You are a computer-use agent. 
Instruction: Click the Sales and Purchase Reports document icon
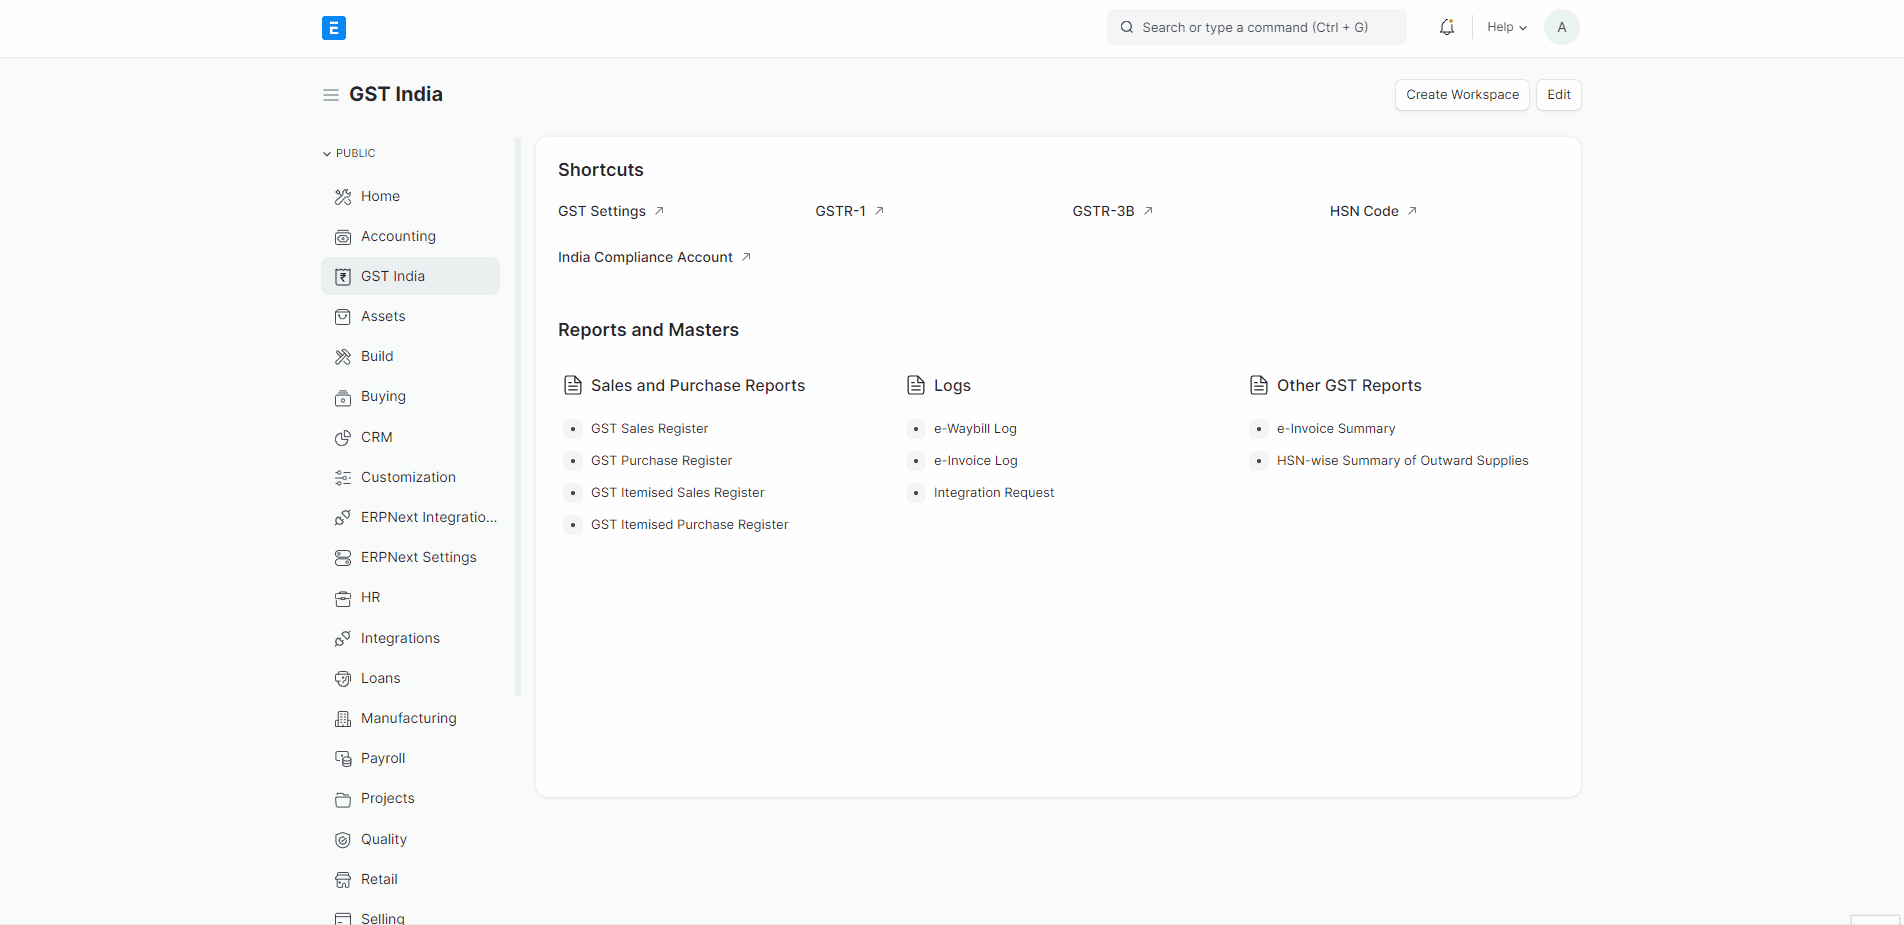(573, 385)
